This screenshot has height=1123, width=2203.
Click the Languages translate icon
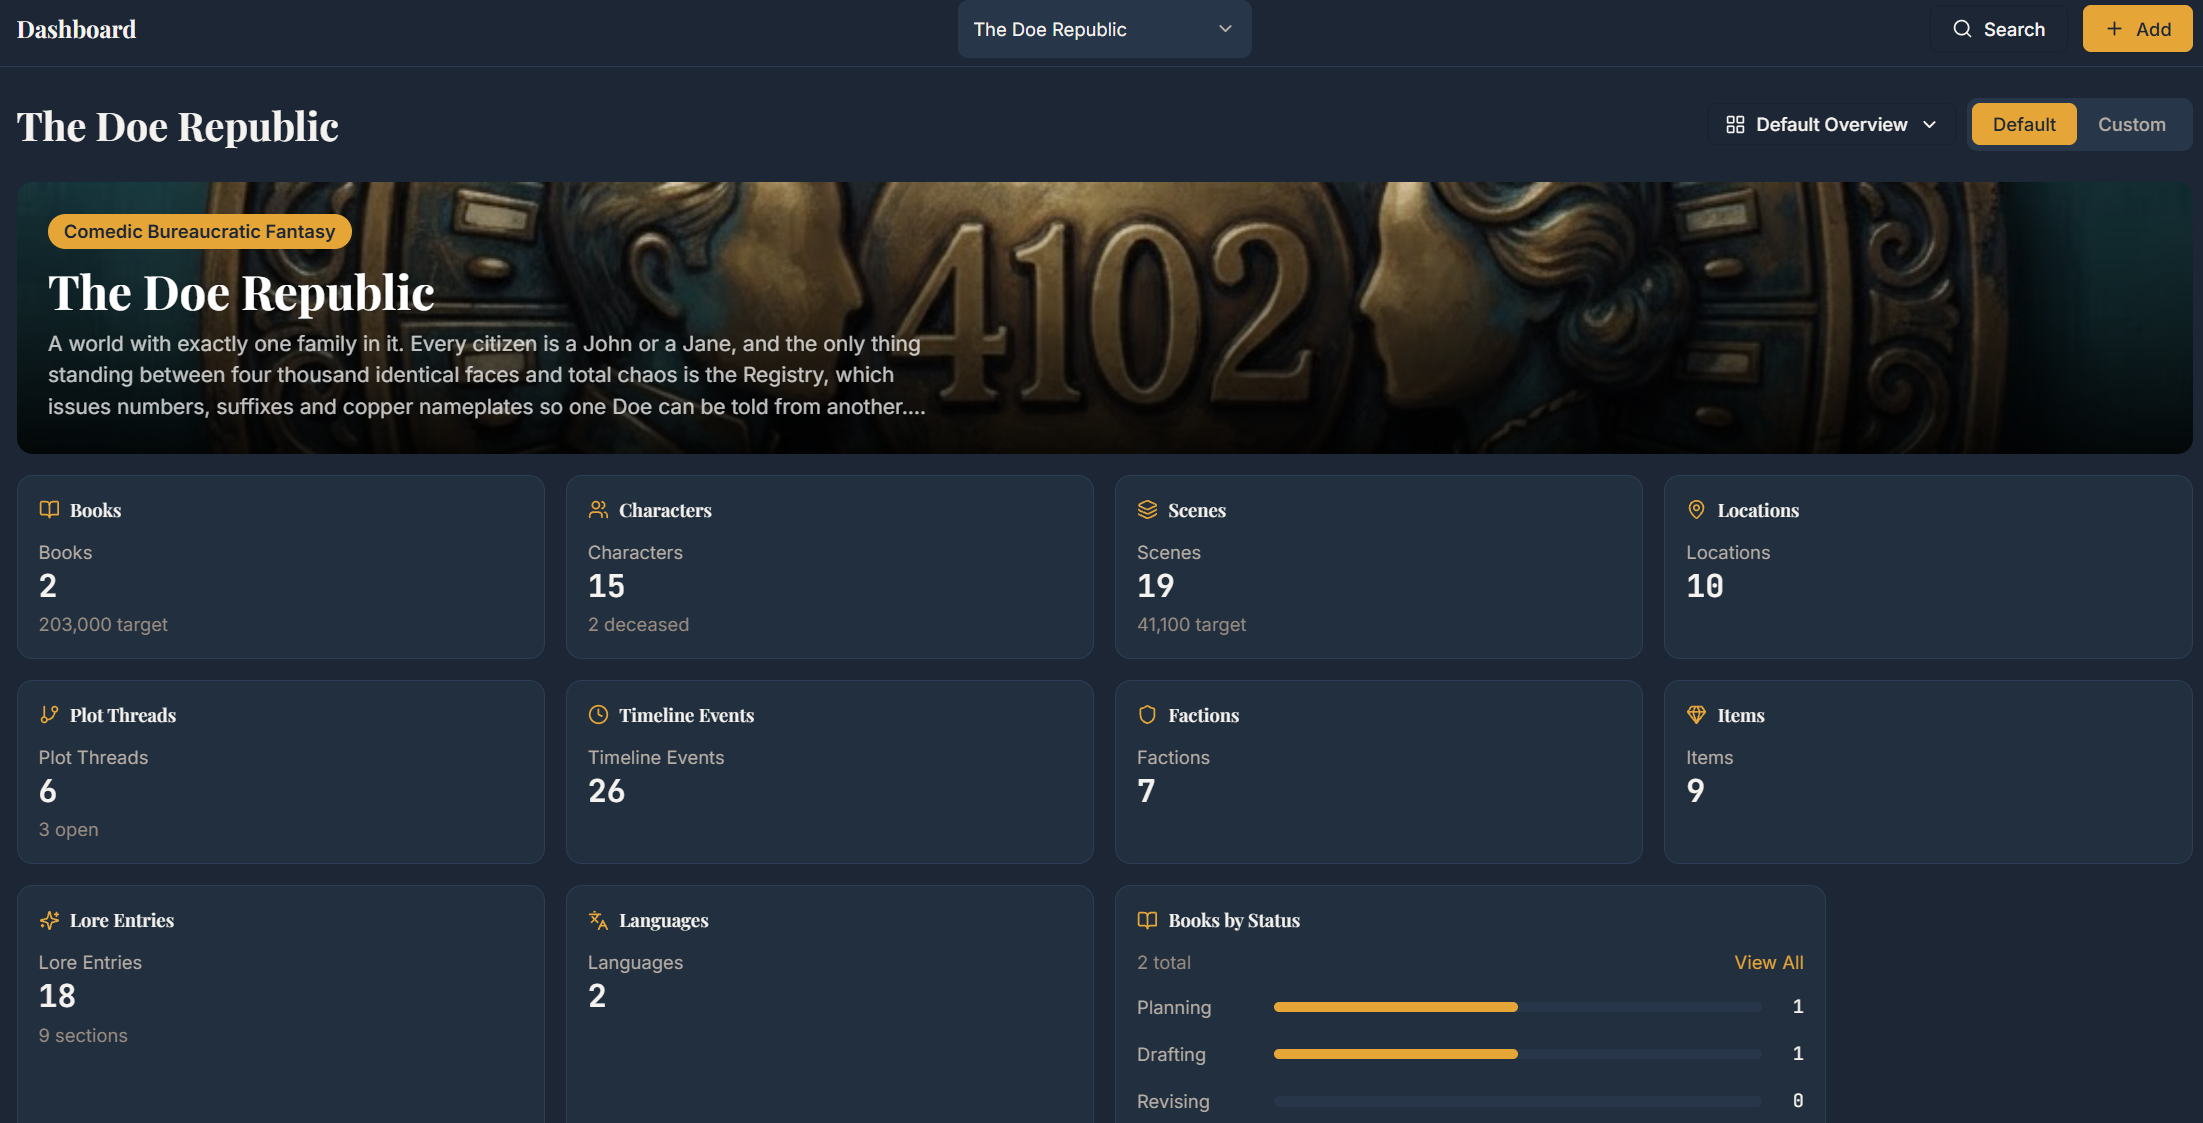(x=598, y=920)
